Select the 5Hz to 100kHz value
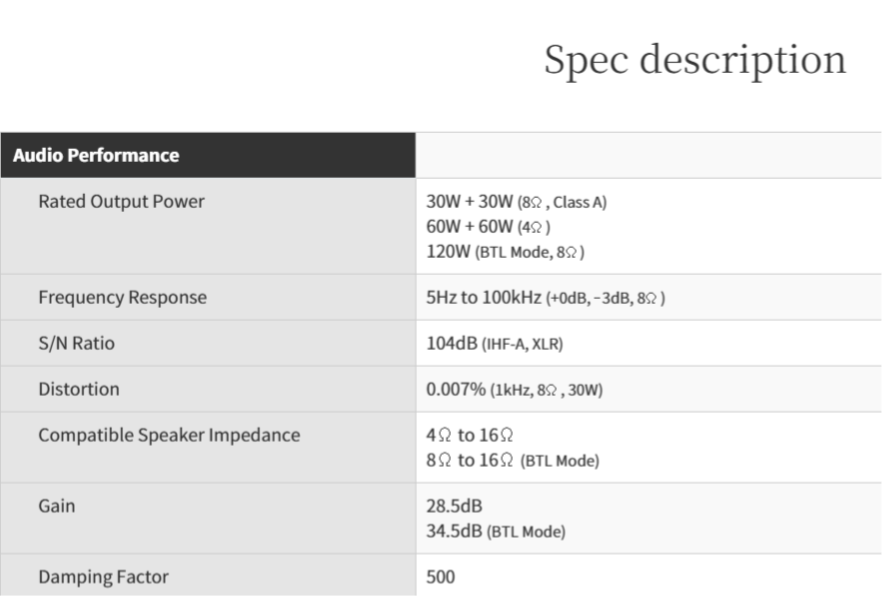Image resolution: width=882 pixels, height=596 pixels. tap(546, 297)
